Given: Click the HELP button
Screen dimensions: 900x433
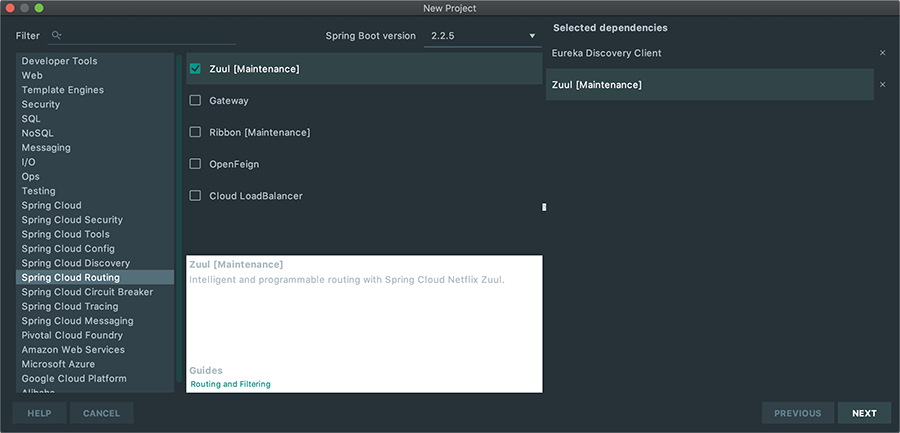Looking at the screenshot, I should pos(39,413).
